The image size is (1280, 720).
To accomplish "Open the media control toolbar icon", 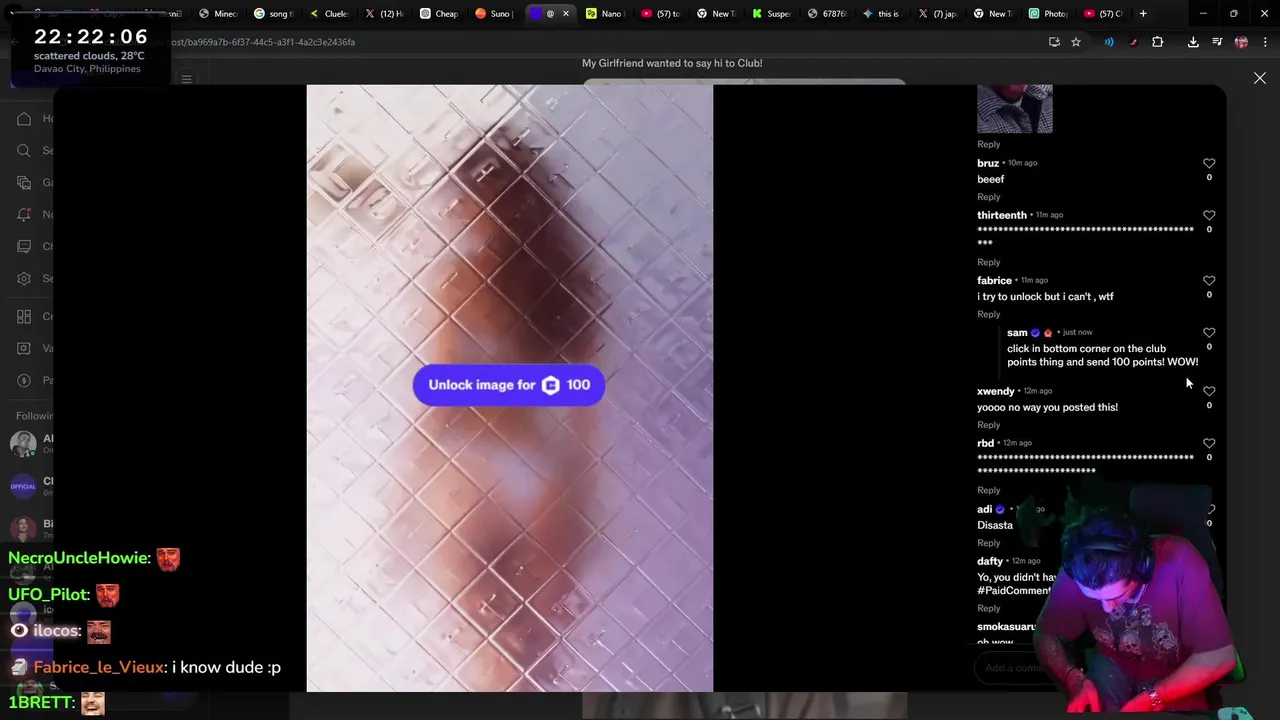I will click(x=1217, y=42).
